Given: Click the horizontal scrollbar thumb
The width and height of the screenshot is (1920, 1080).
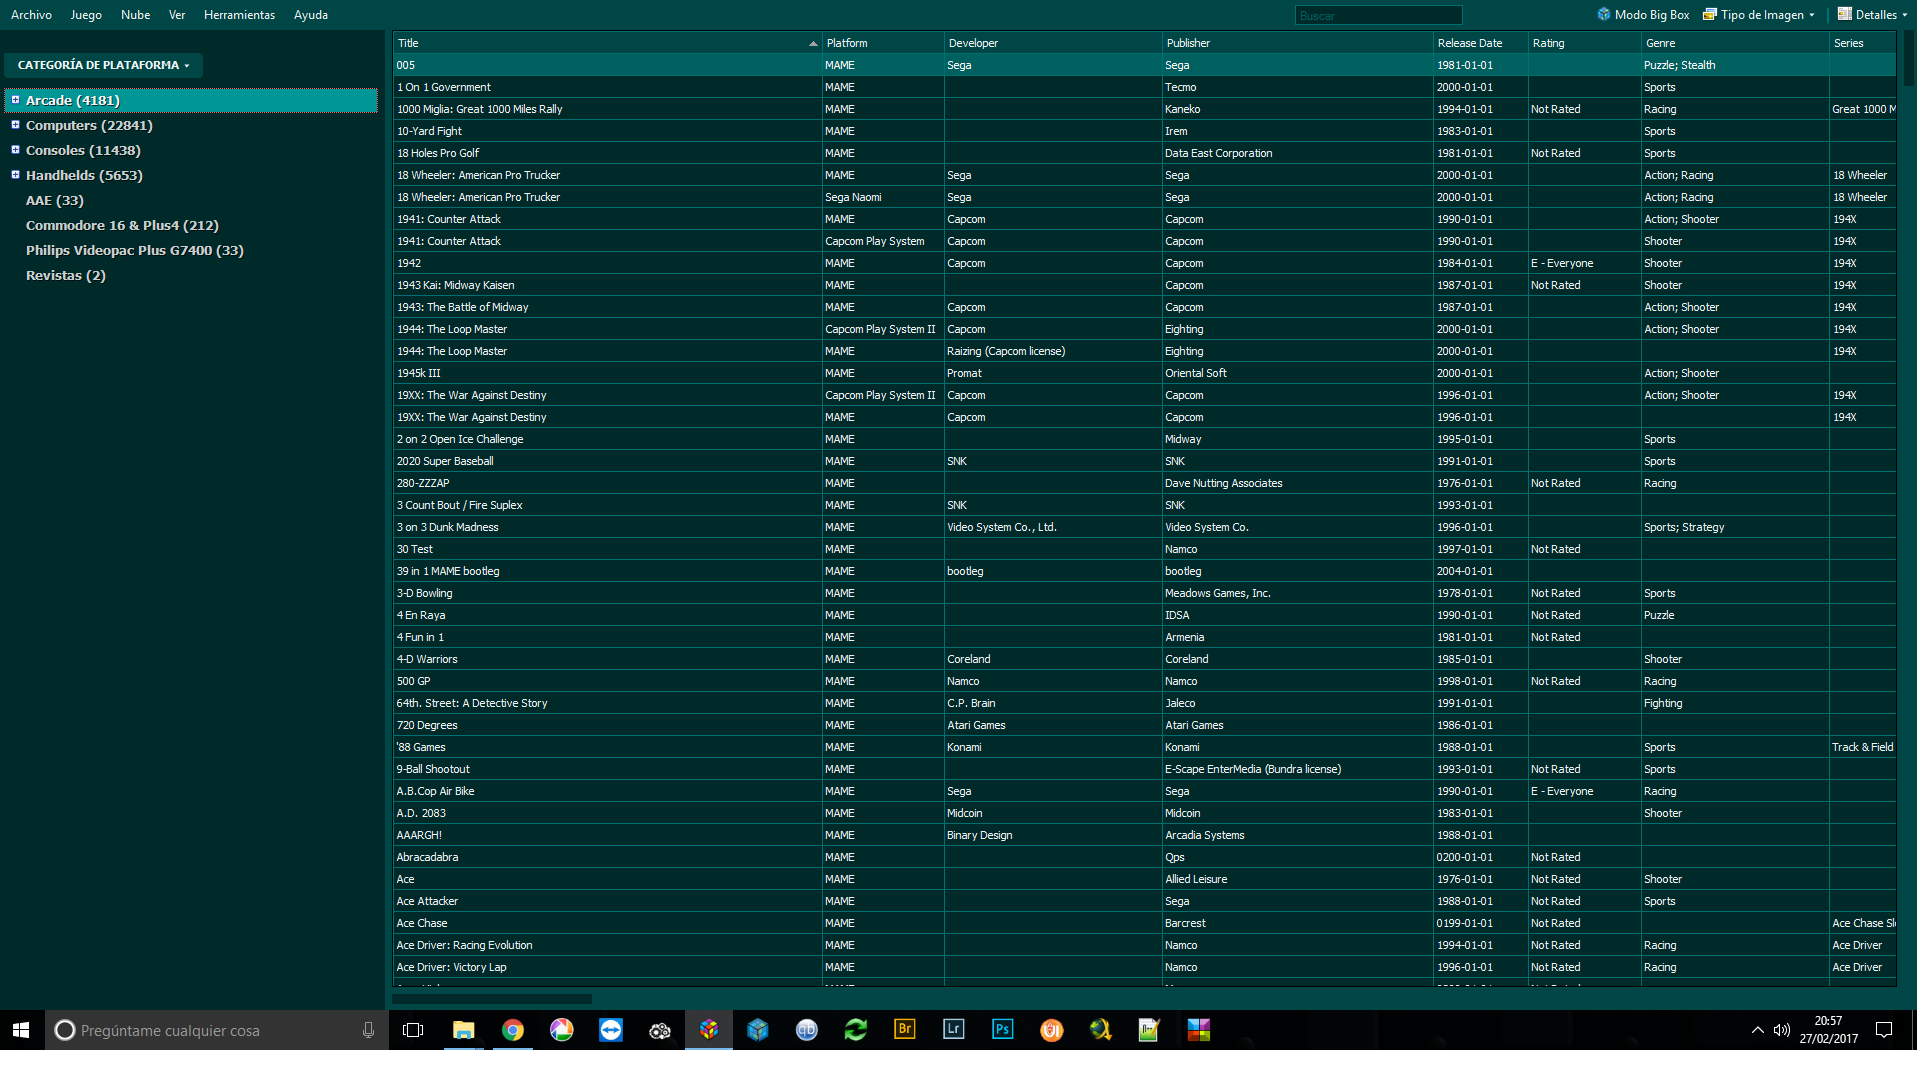Looking at the screenshot, I should coord(492,998).
